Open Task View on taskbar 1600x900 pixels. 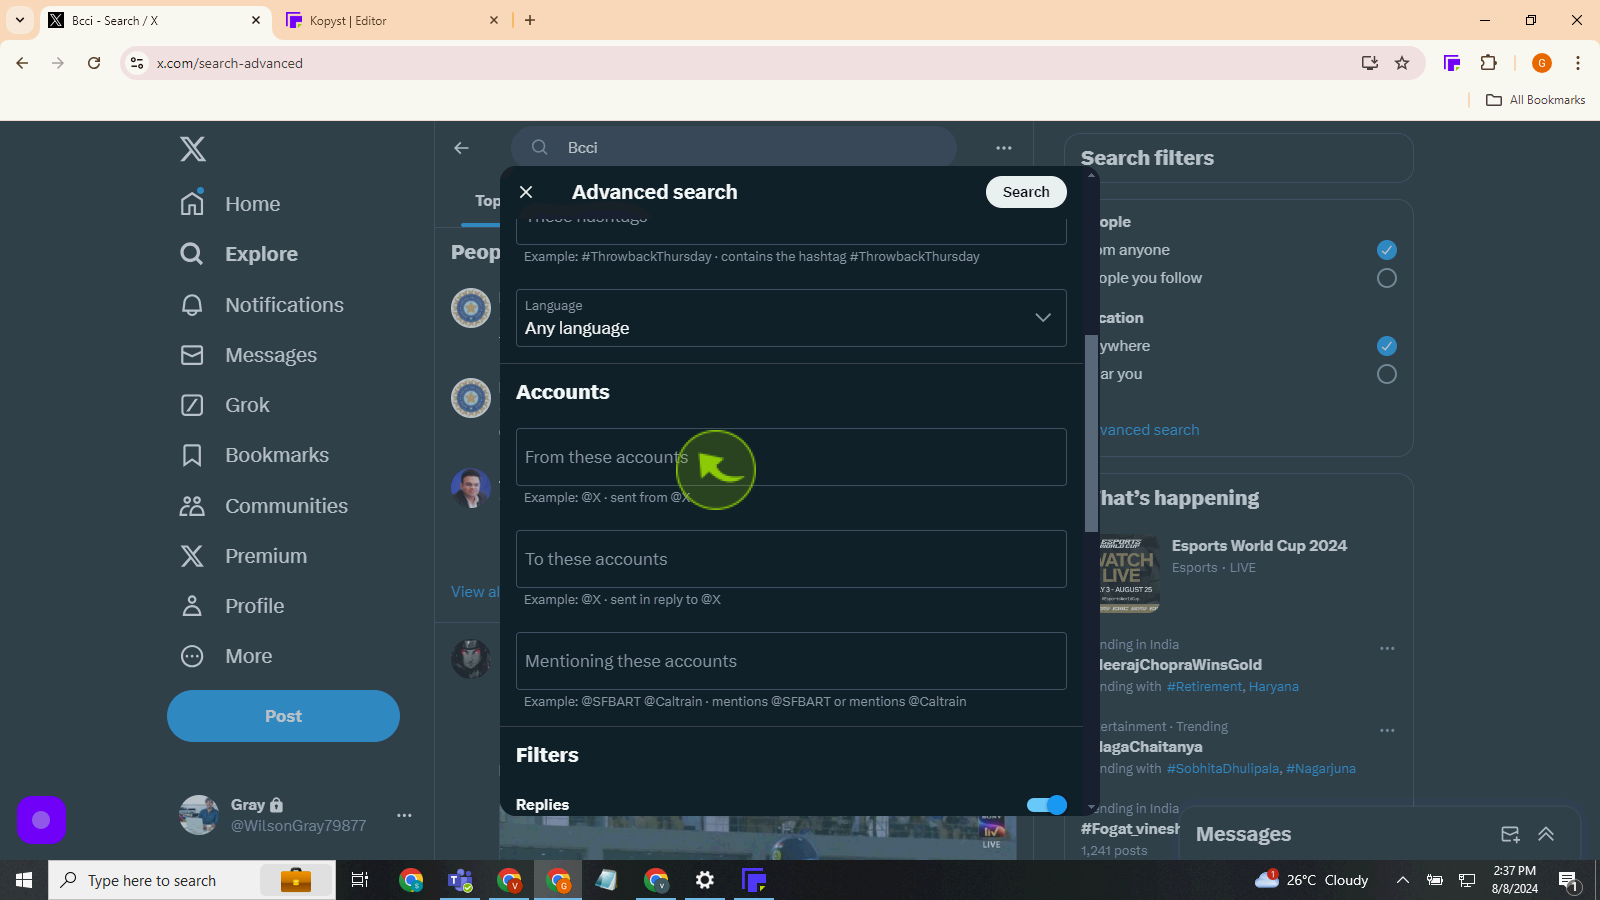click(360, 880)
